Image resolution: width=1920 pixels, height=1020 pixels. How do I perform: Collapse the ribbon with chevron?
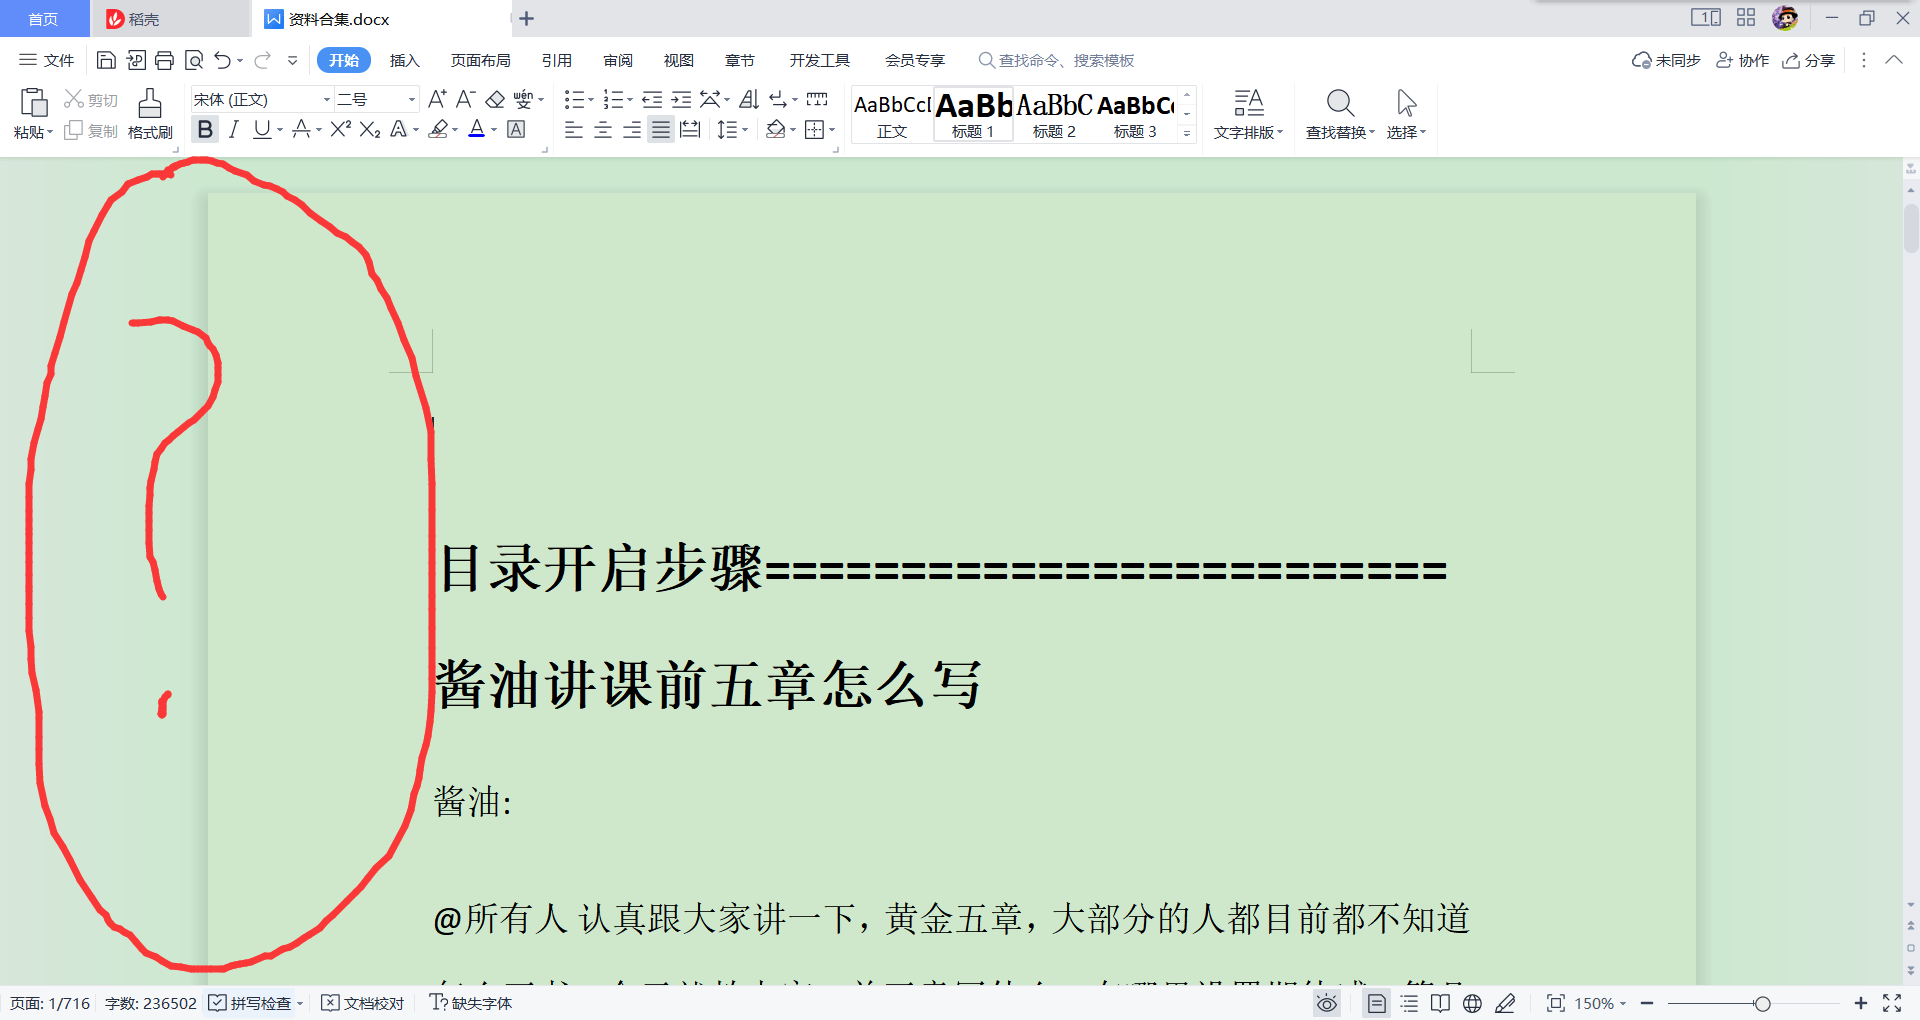(x=1894, y=60)
